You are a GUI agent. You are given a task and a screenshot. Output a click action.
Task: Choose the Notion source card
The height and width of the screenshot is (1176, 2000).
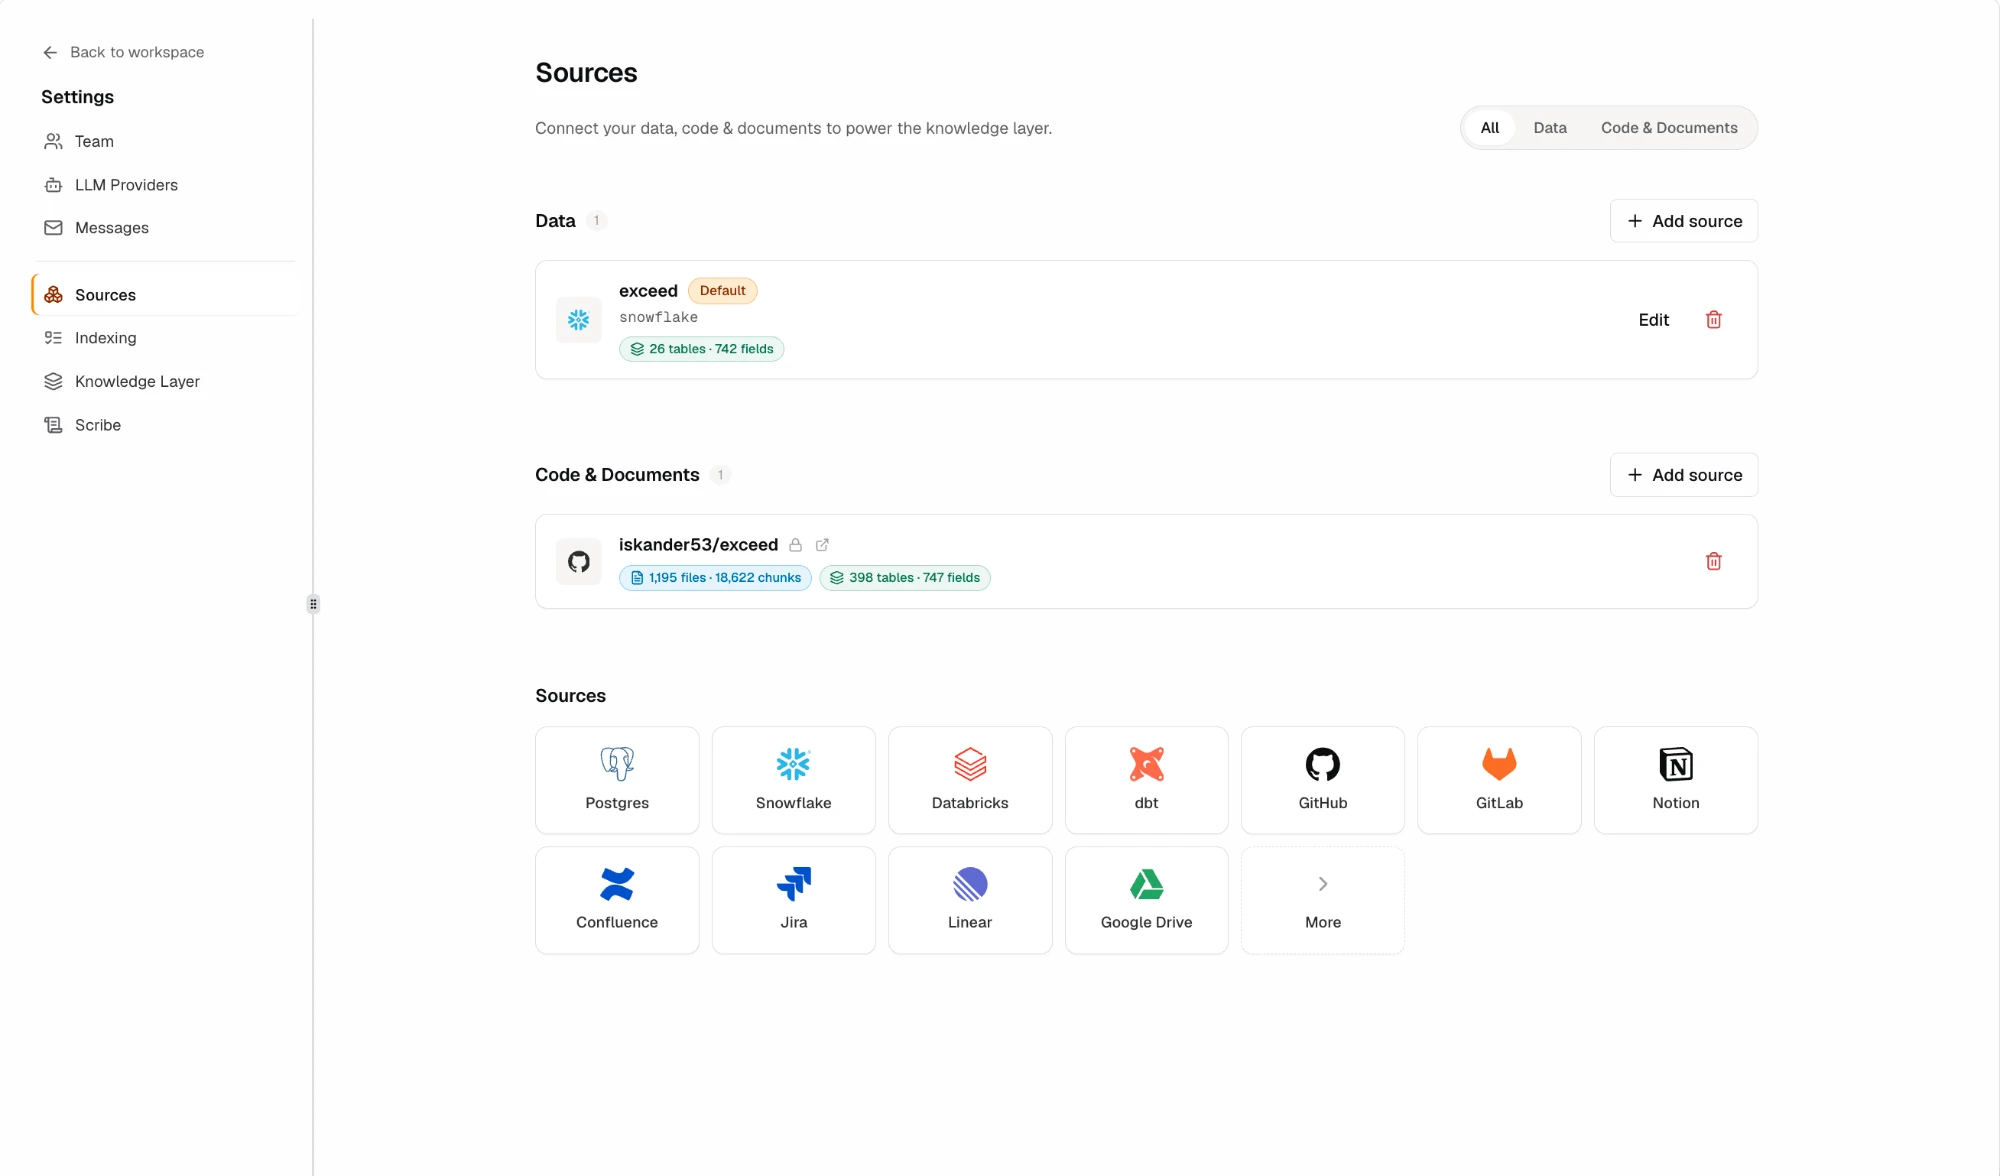(x=1676, y=780)
